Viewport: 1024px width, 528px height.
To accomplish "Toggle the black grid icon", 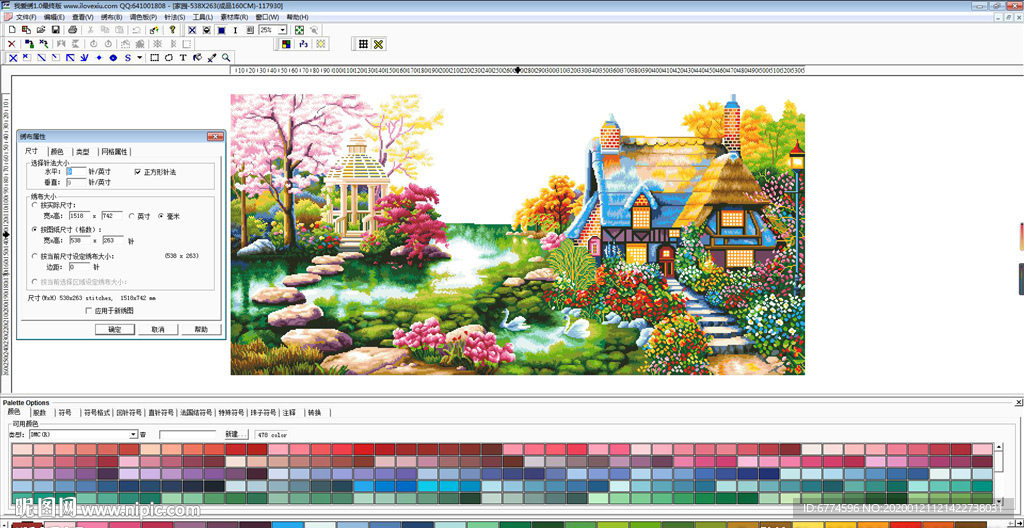I will pos(363,44).
